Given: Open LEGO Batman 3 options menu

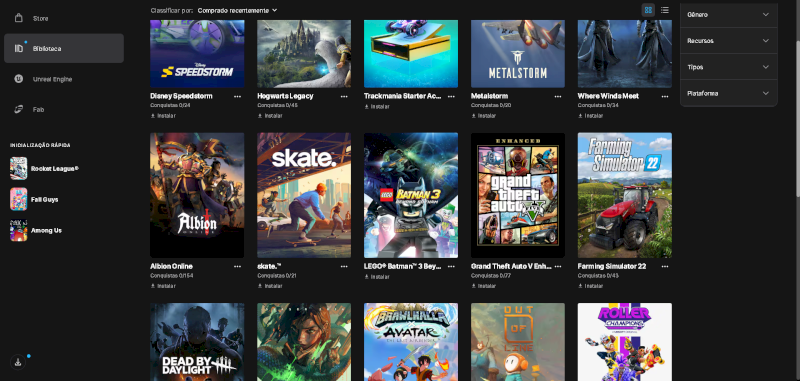Looking at the screenshot, I should (451, 267).
